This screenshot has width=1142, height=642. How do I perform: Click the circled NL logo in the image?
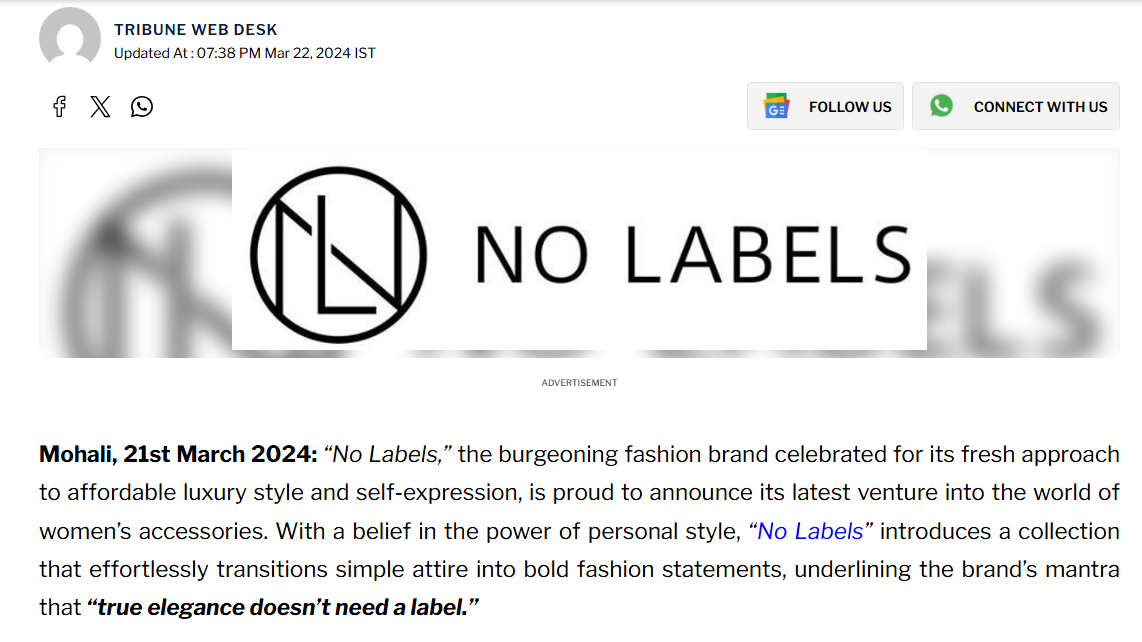tap(340, 253)
